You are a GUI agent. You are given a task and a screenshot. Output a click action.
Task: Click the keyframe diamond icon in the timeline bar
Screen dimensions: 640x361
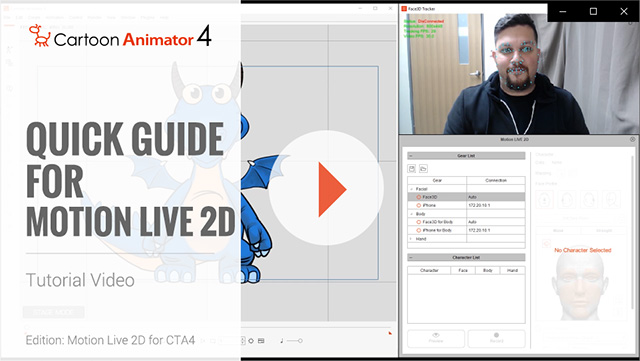tap(251, 341)
